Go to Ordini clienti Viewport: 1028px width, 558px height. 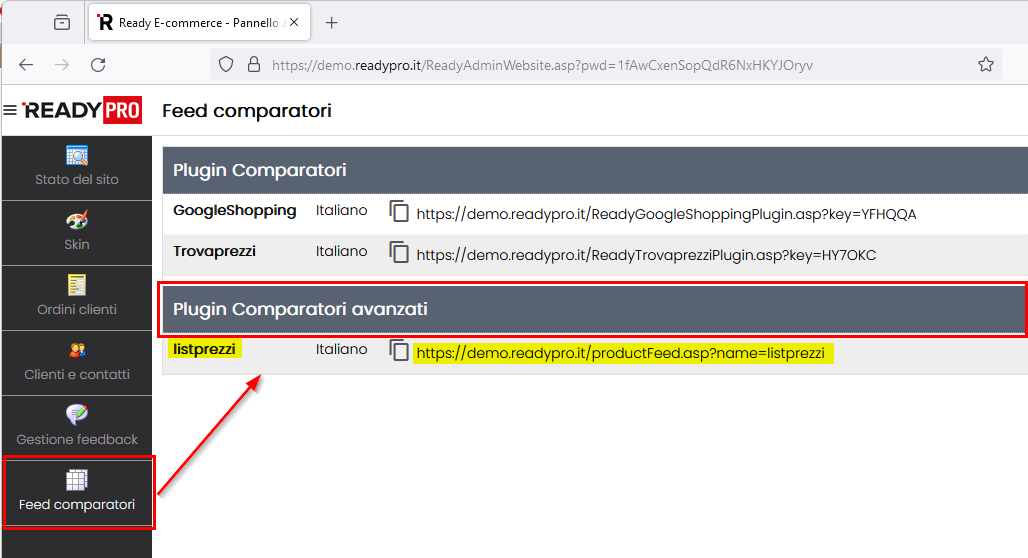(77, 298)
